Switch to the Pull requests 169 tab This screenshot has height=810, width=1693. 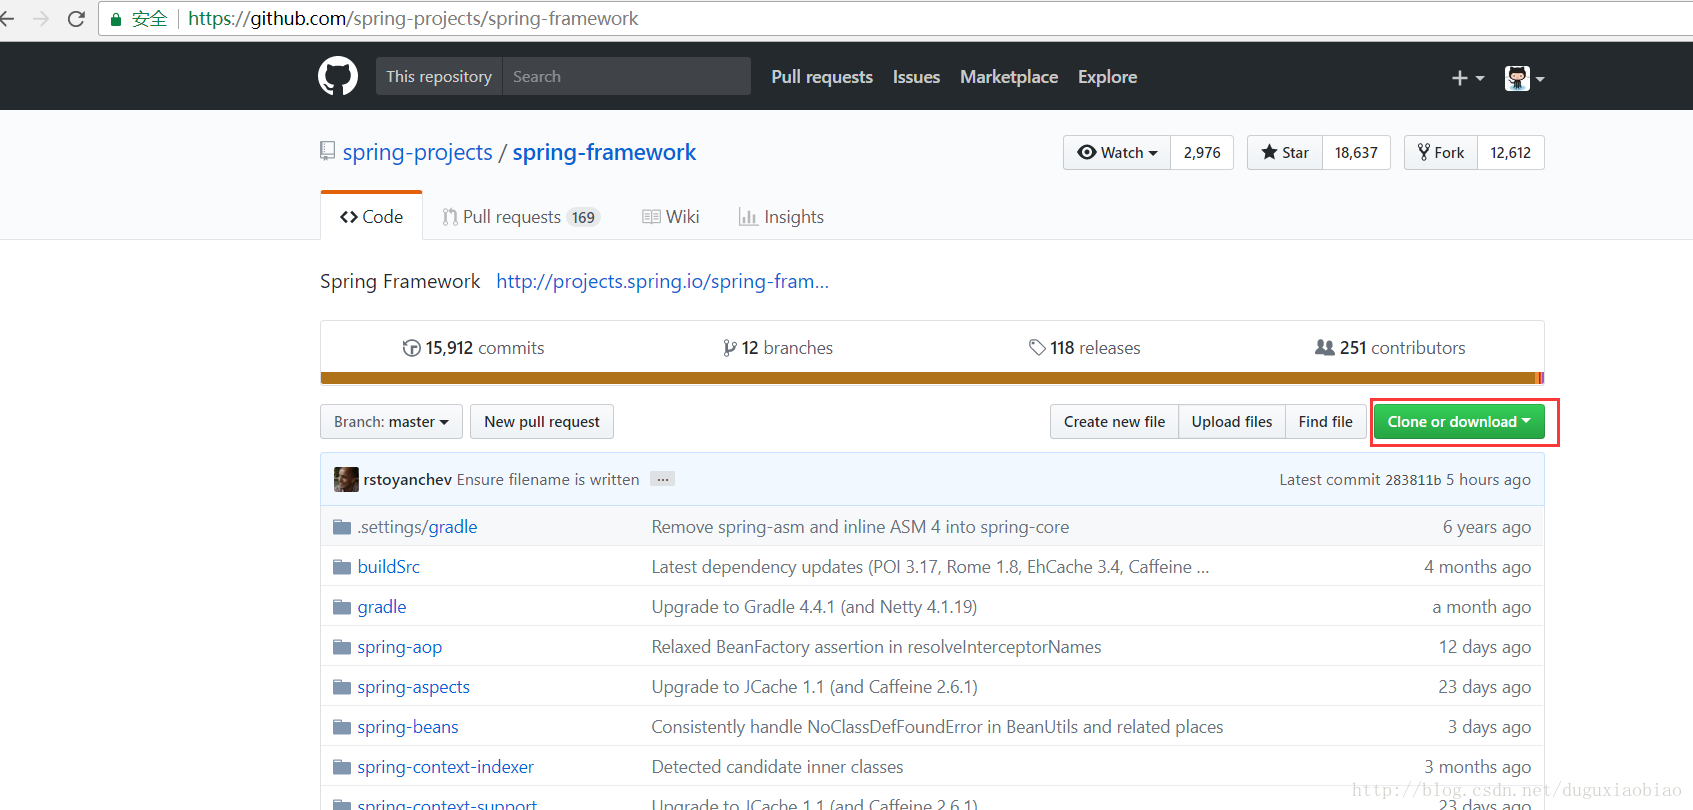(x=521, y=217)
